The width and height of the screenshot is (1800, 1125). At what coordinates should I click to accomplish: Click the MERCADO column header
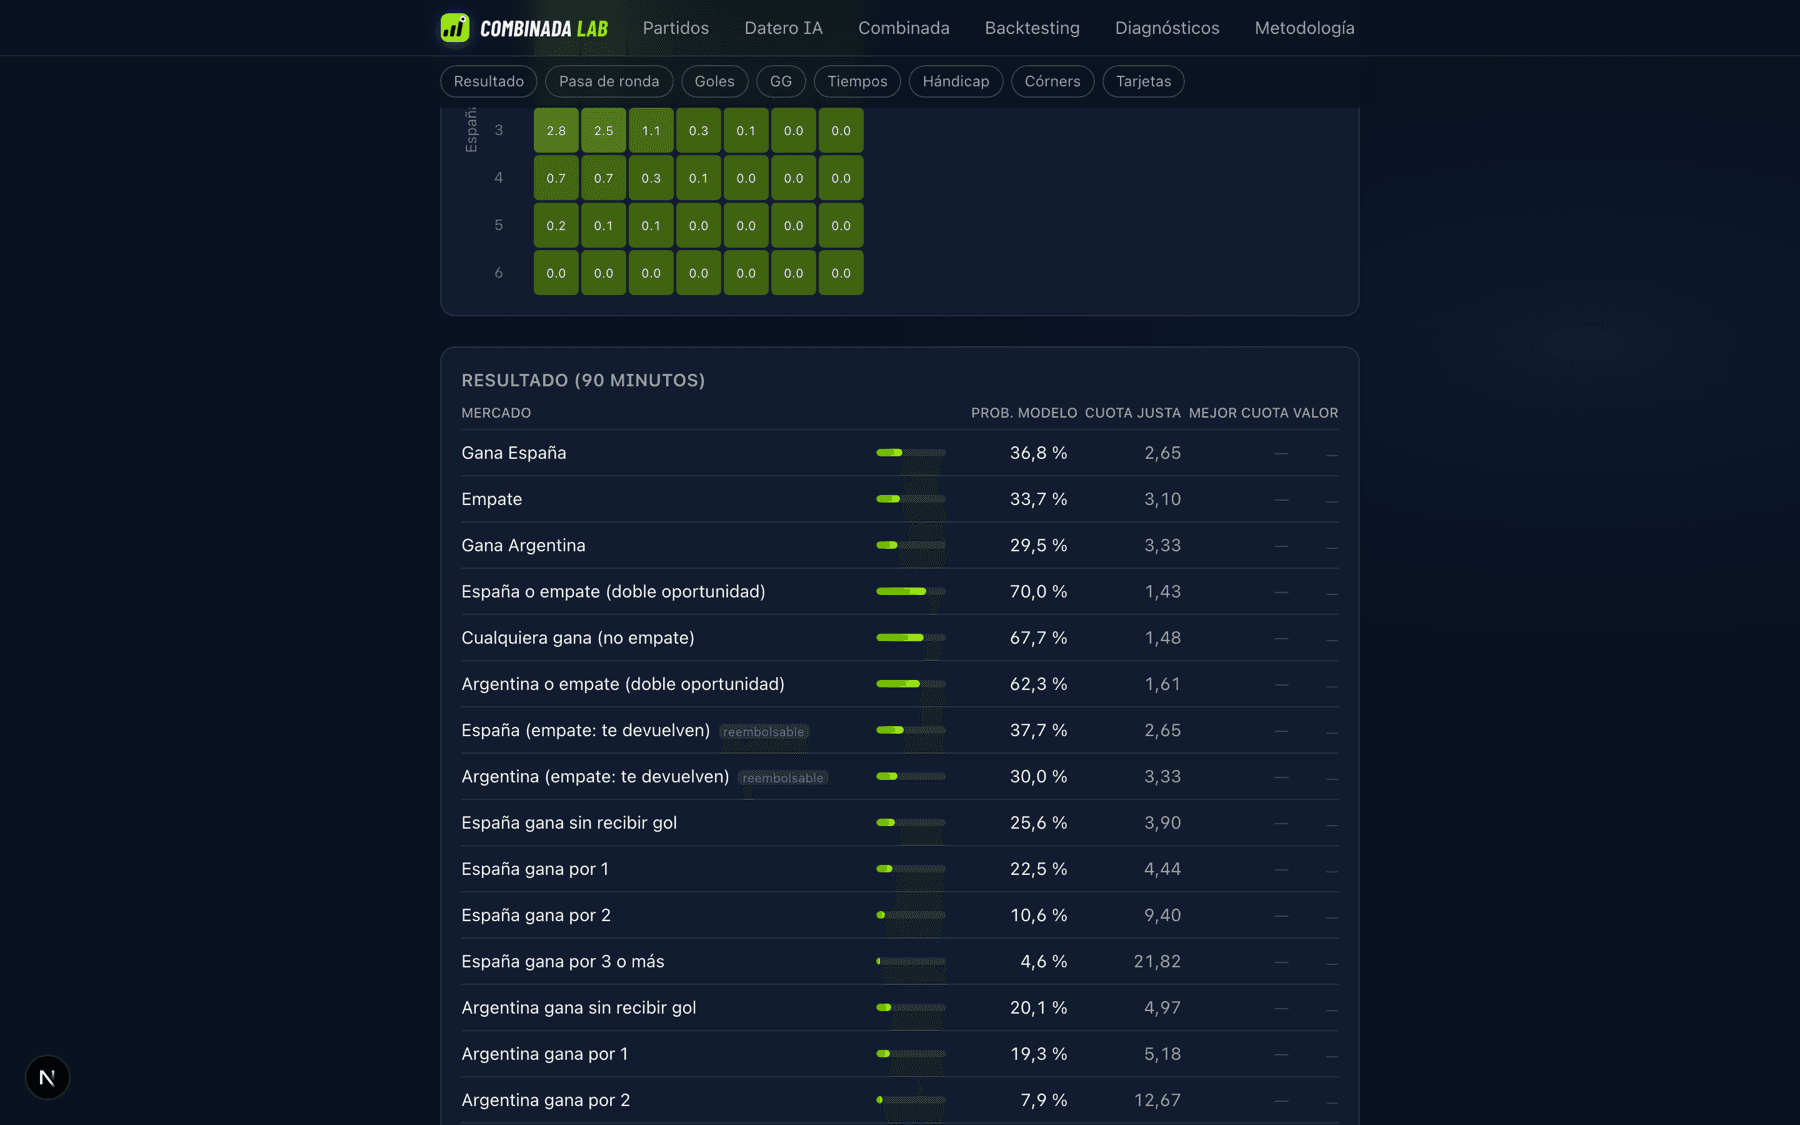coord(496,413)
